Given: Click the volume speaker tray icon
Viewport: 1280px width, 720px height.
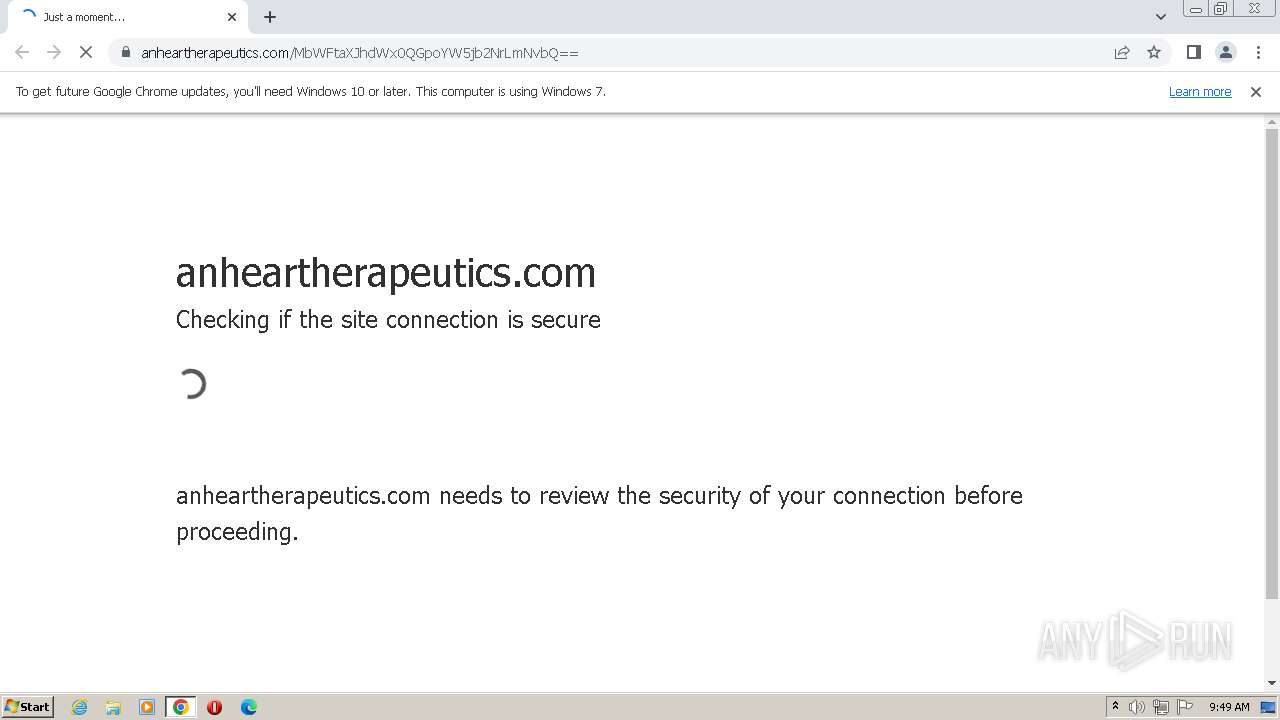Looking at the screenshot, I should tap(1137, 707).
